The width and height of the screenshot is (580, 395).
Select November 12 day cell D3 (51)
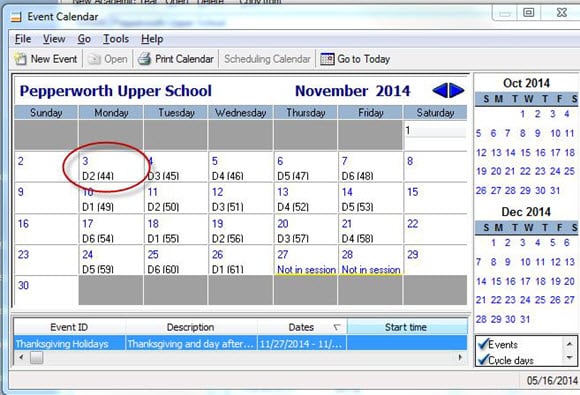coord(241,198)
